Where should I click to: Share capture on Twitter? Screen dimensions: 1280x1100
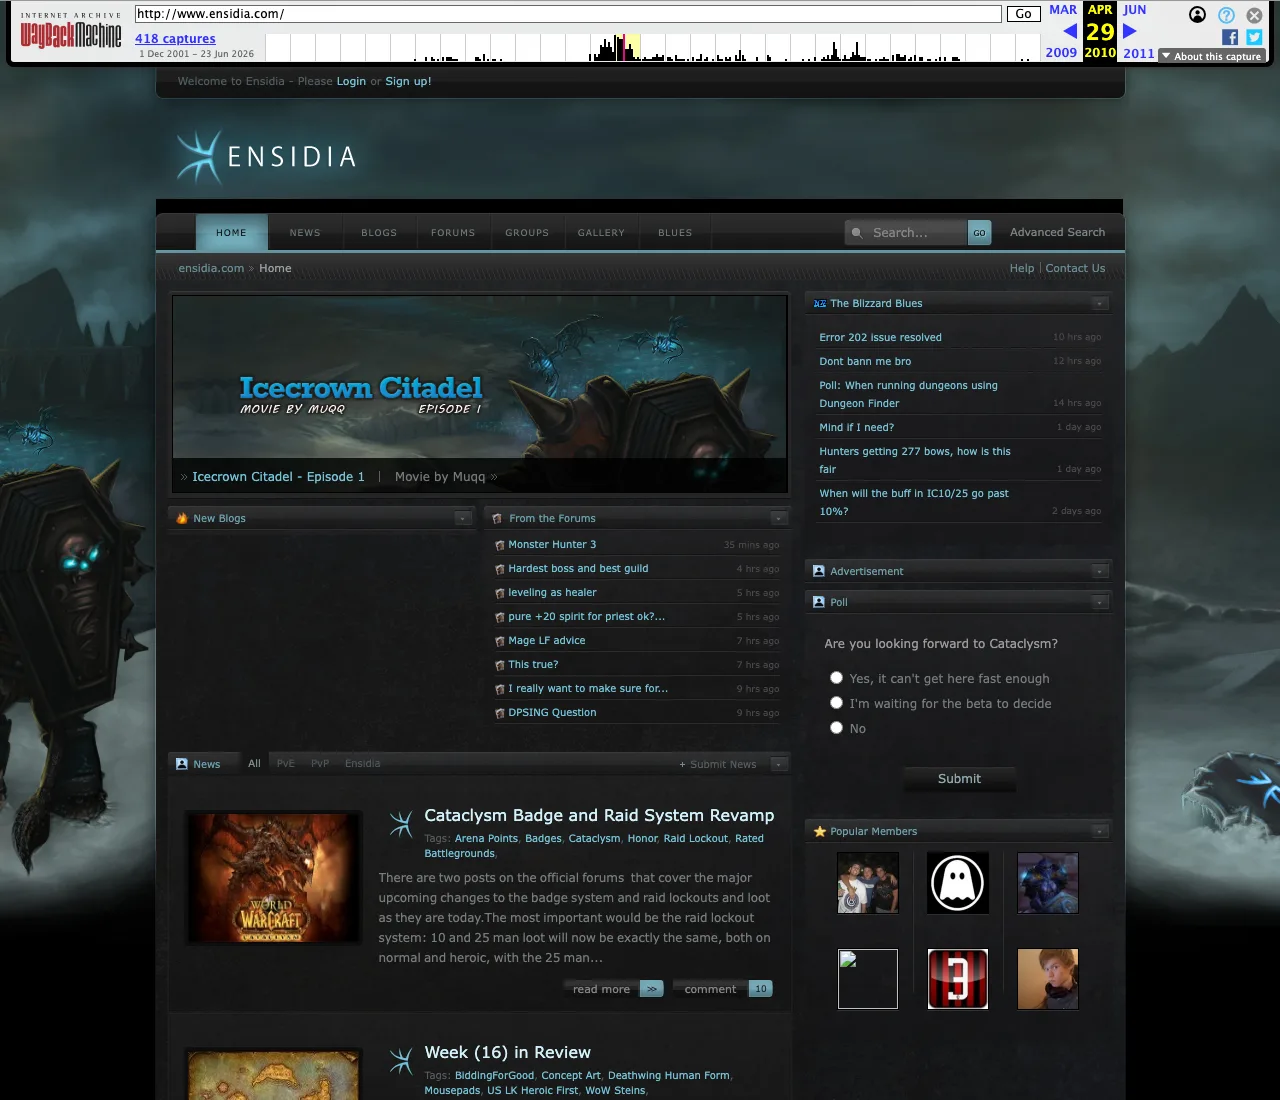tap(1254, 37)
